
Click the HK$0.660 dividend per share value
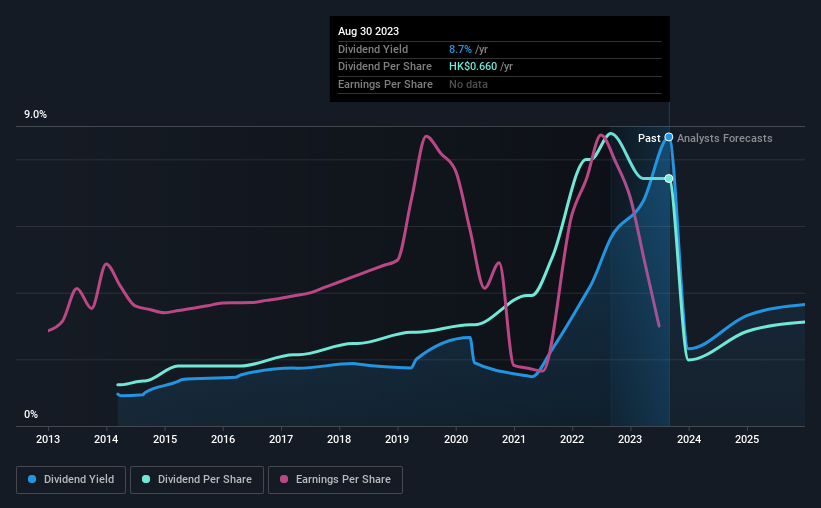coord(473,67)
